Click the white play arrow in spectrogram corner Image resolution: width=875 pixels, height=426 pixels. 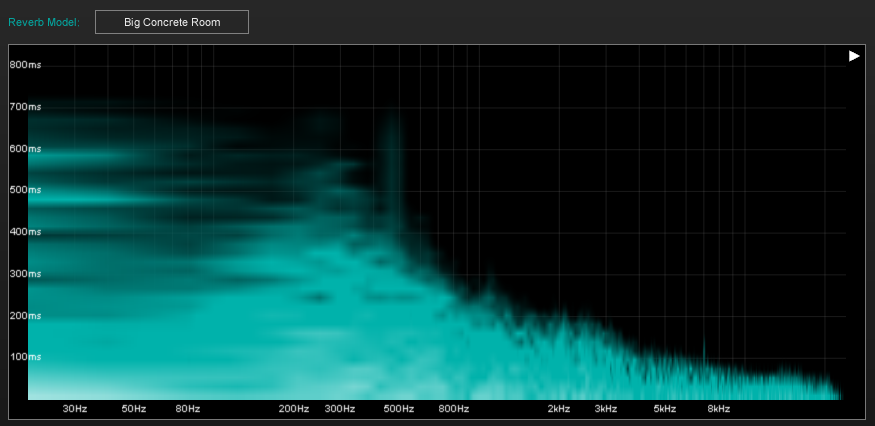[854, 56]
